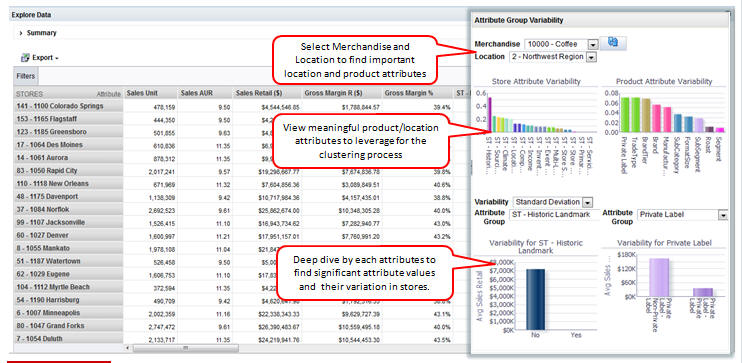Select row 141 - 1100 Colorado Springs
This screenshot has height=363, width=742.
(x=69, y=106)
